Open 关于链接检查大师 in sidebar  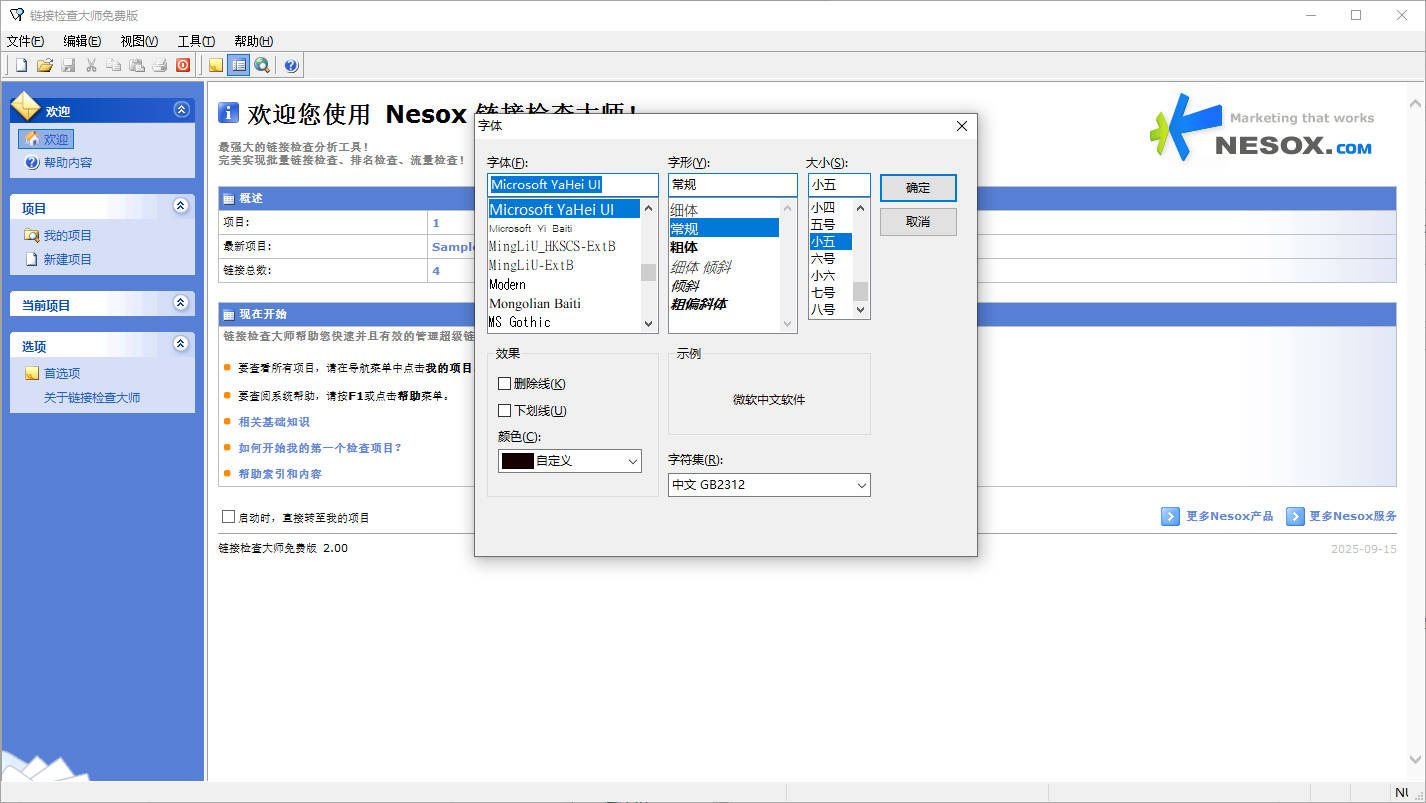92,397
